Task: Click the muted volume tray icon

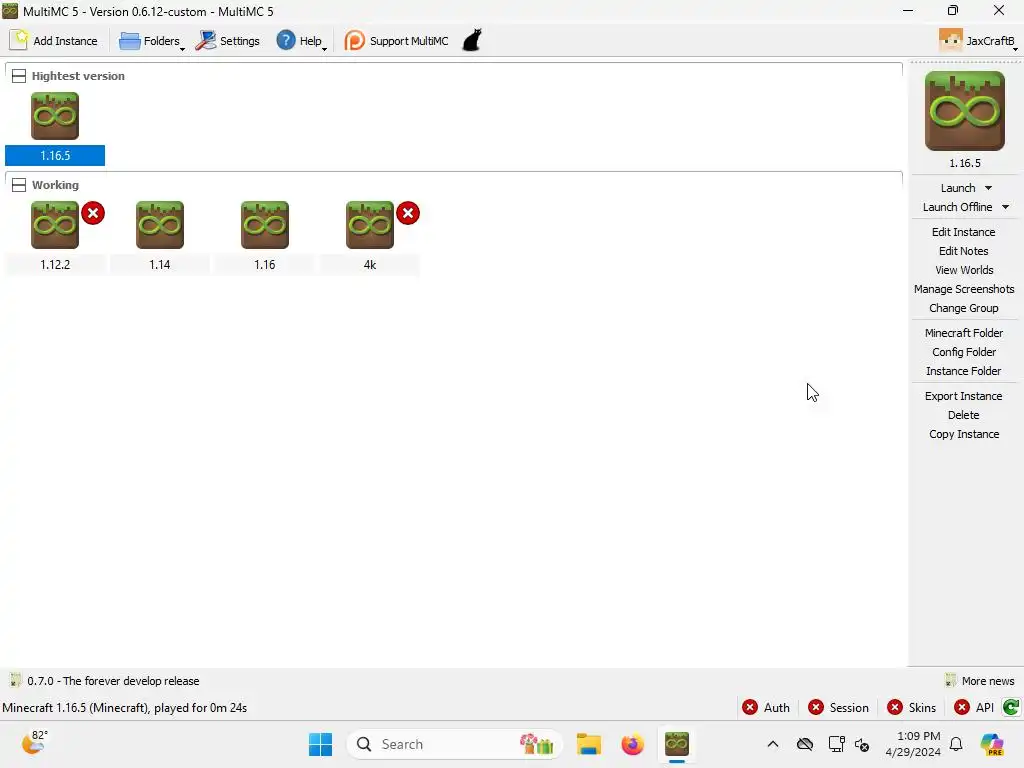Action: 862,744
